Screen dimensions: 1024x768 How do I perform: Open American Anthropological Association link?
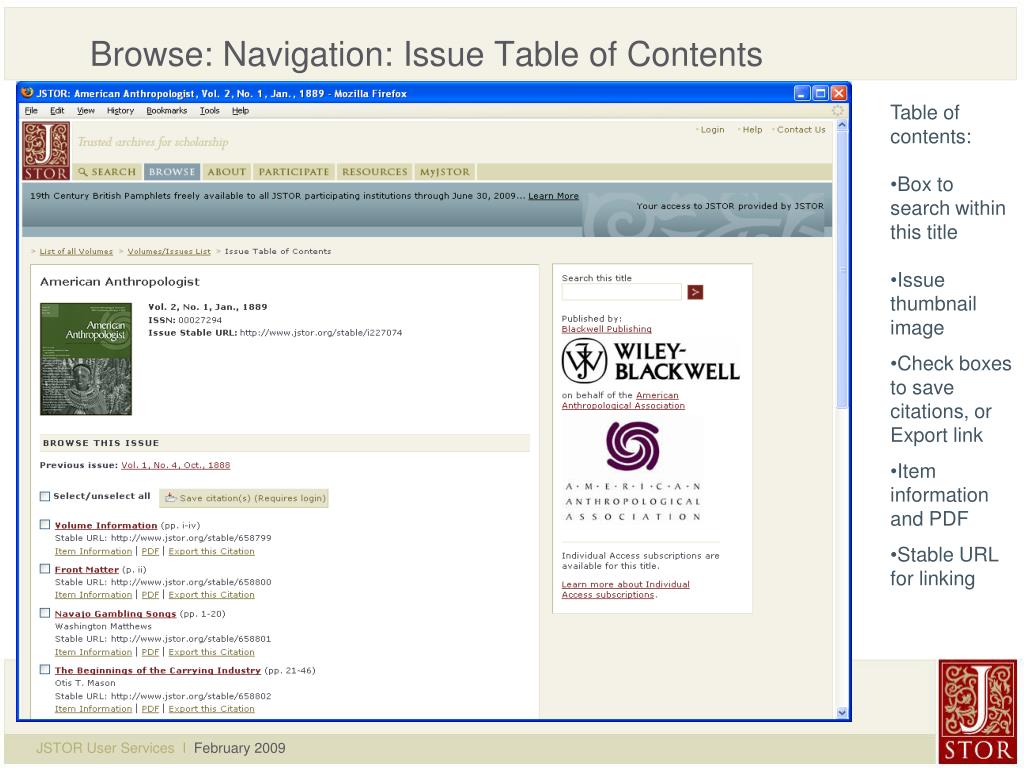(x=623, y=400)
